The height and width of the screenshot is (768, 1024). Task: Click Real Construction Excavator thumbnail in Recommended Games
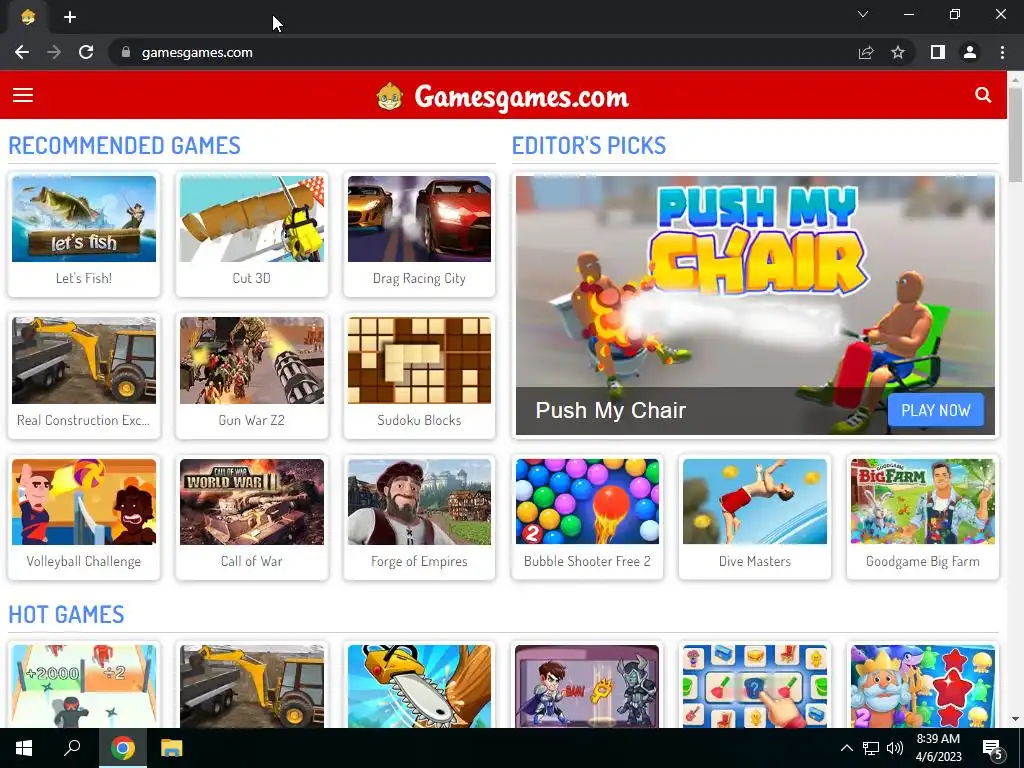[84, 360]
